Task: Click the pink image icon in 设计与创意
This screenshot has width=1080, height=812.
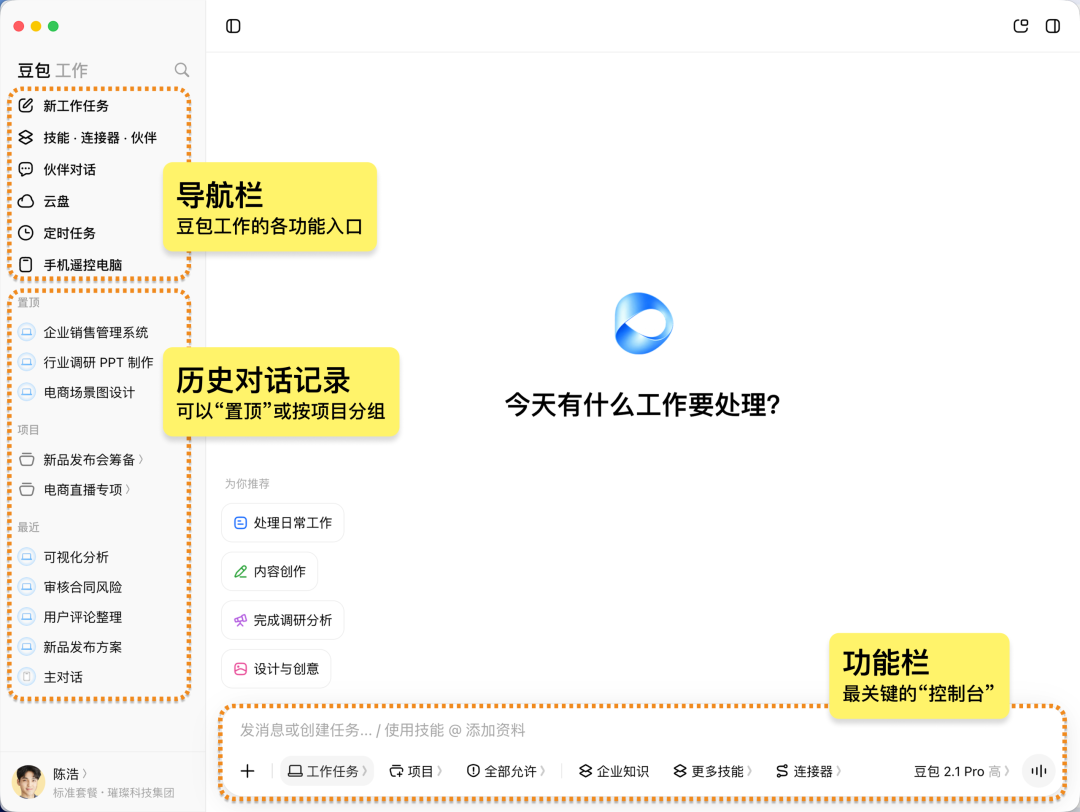Action: (240, 669)
